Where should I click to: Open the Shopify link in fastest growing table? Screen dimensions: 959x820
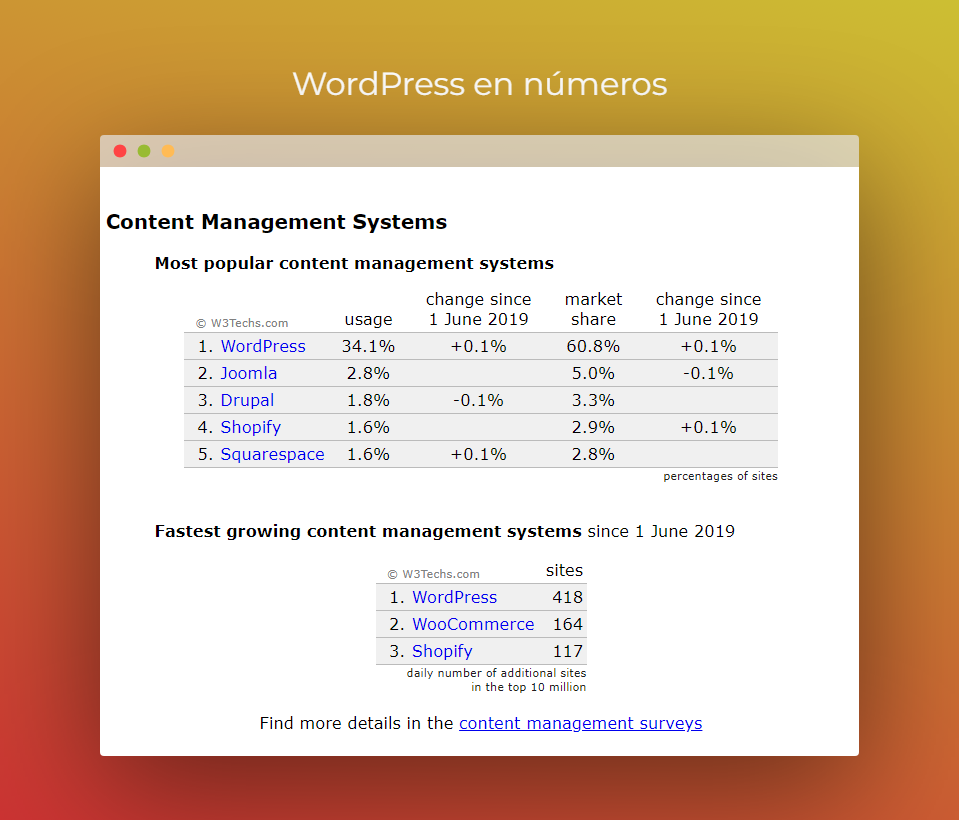coord(442,651)
